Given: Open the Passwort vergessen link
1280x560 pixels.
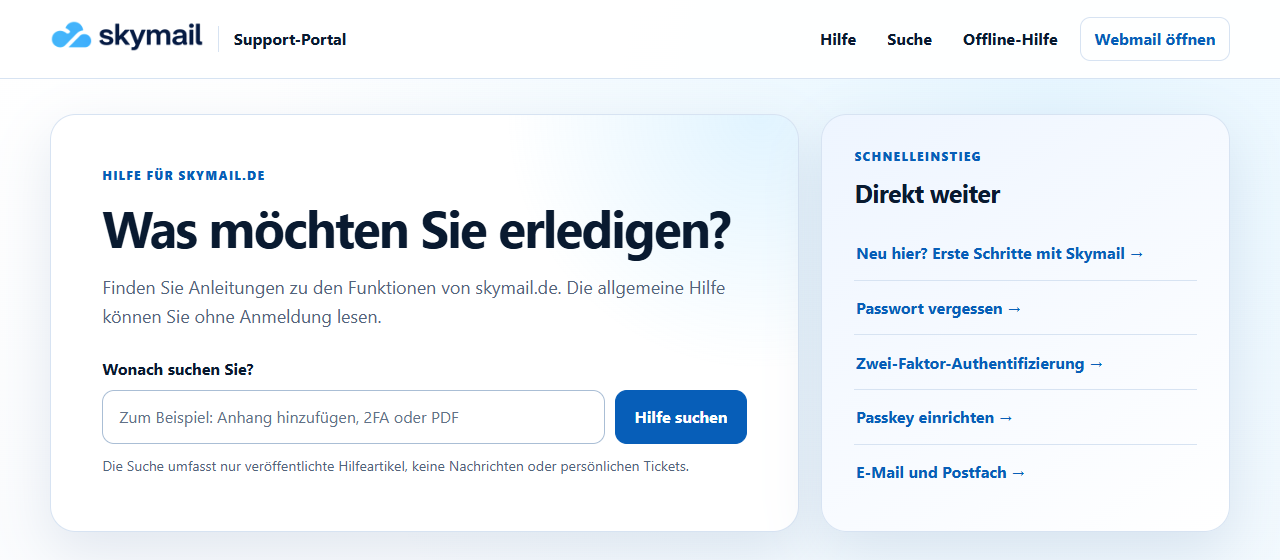Looking at the screenshot, I should pyautogui.click(x=939, y=309).
